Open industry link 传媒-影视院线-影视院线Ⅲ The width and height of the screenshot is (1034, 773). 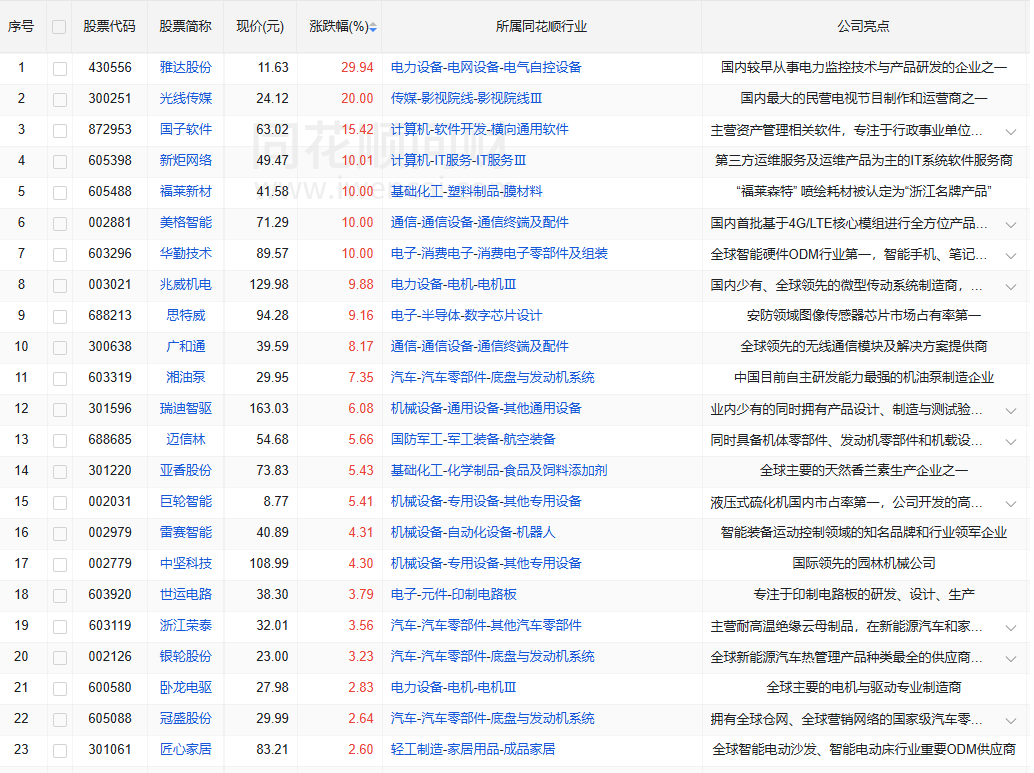click(x=466, y=98)
